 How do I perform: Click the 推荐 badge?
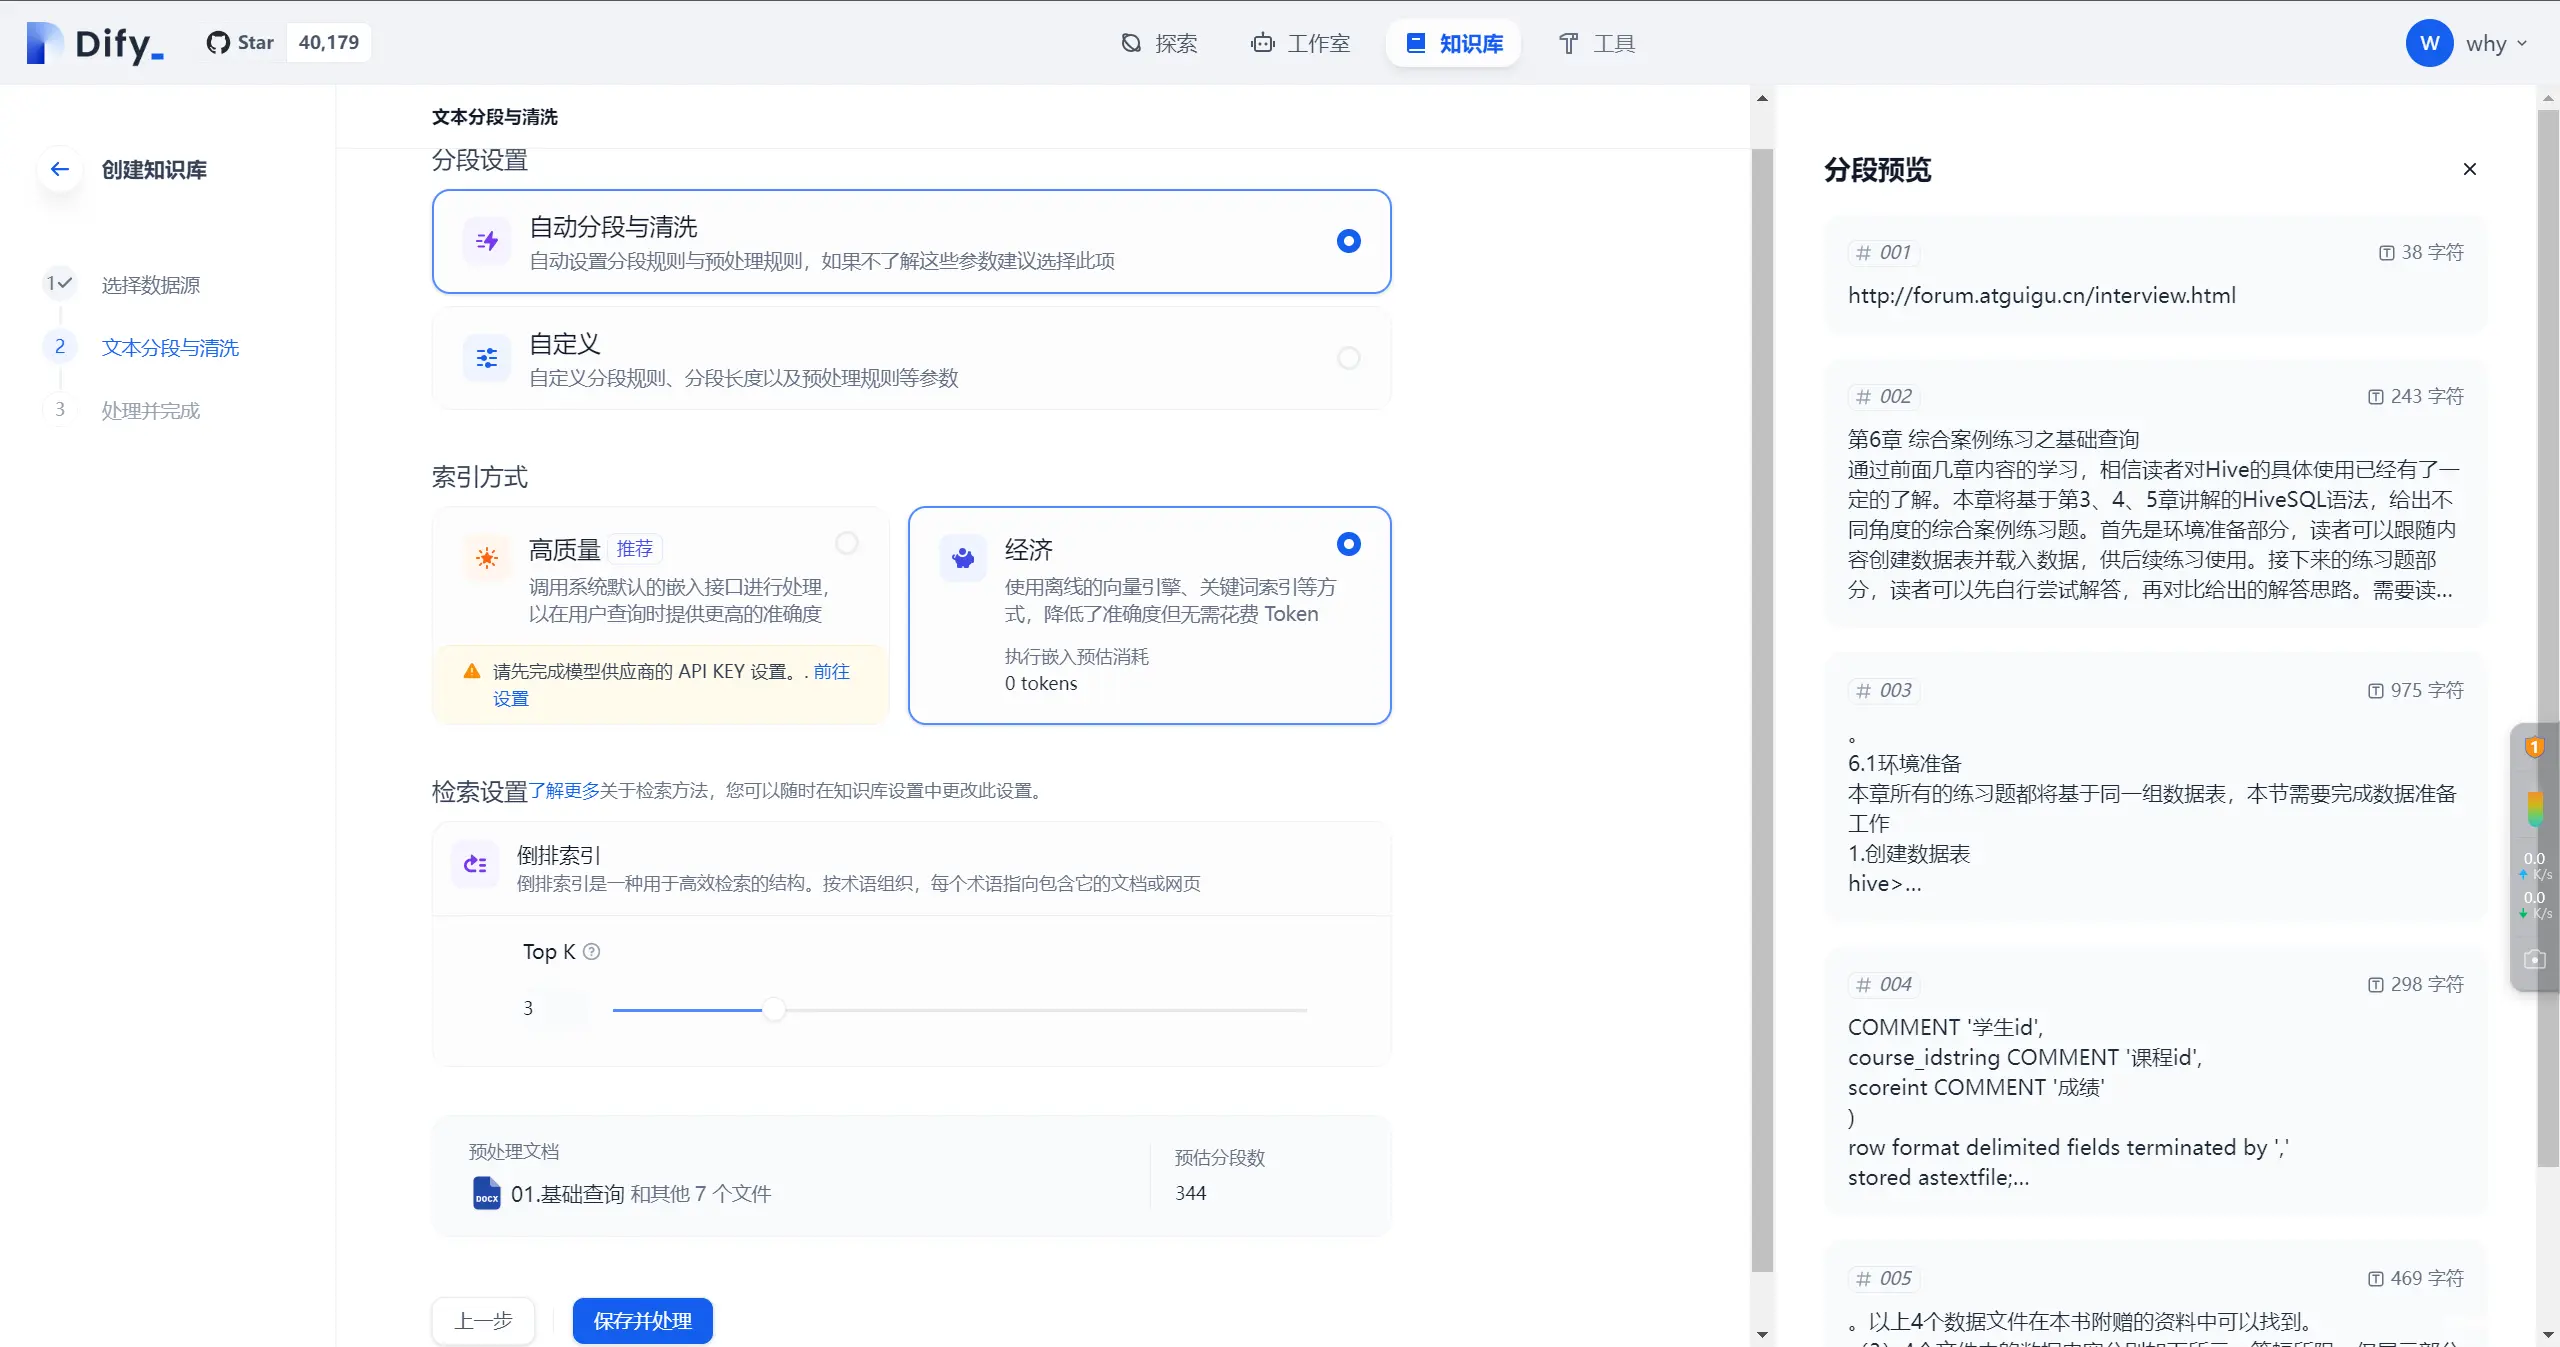click(x=634, y=549)
